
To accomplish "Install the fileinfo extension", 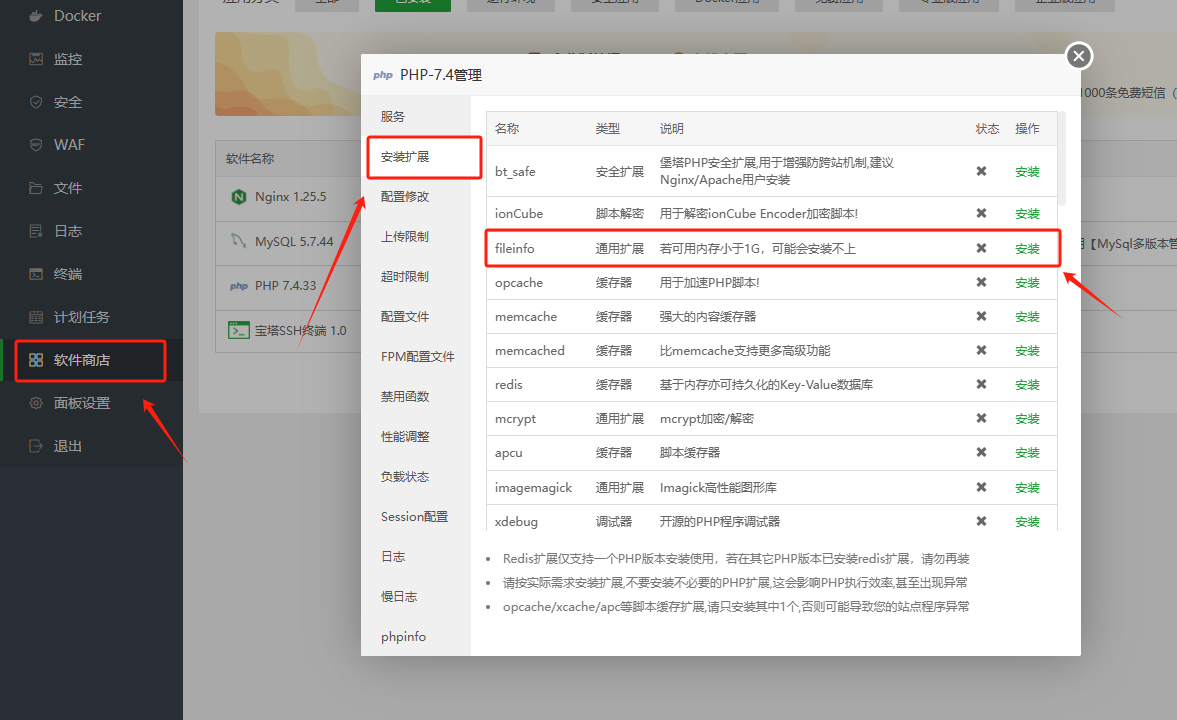I will coord(1027,249).
